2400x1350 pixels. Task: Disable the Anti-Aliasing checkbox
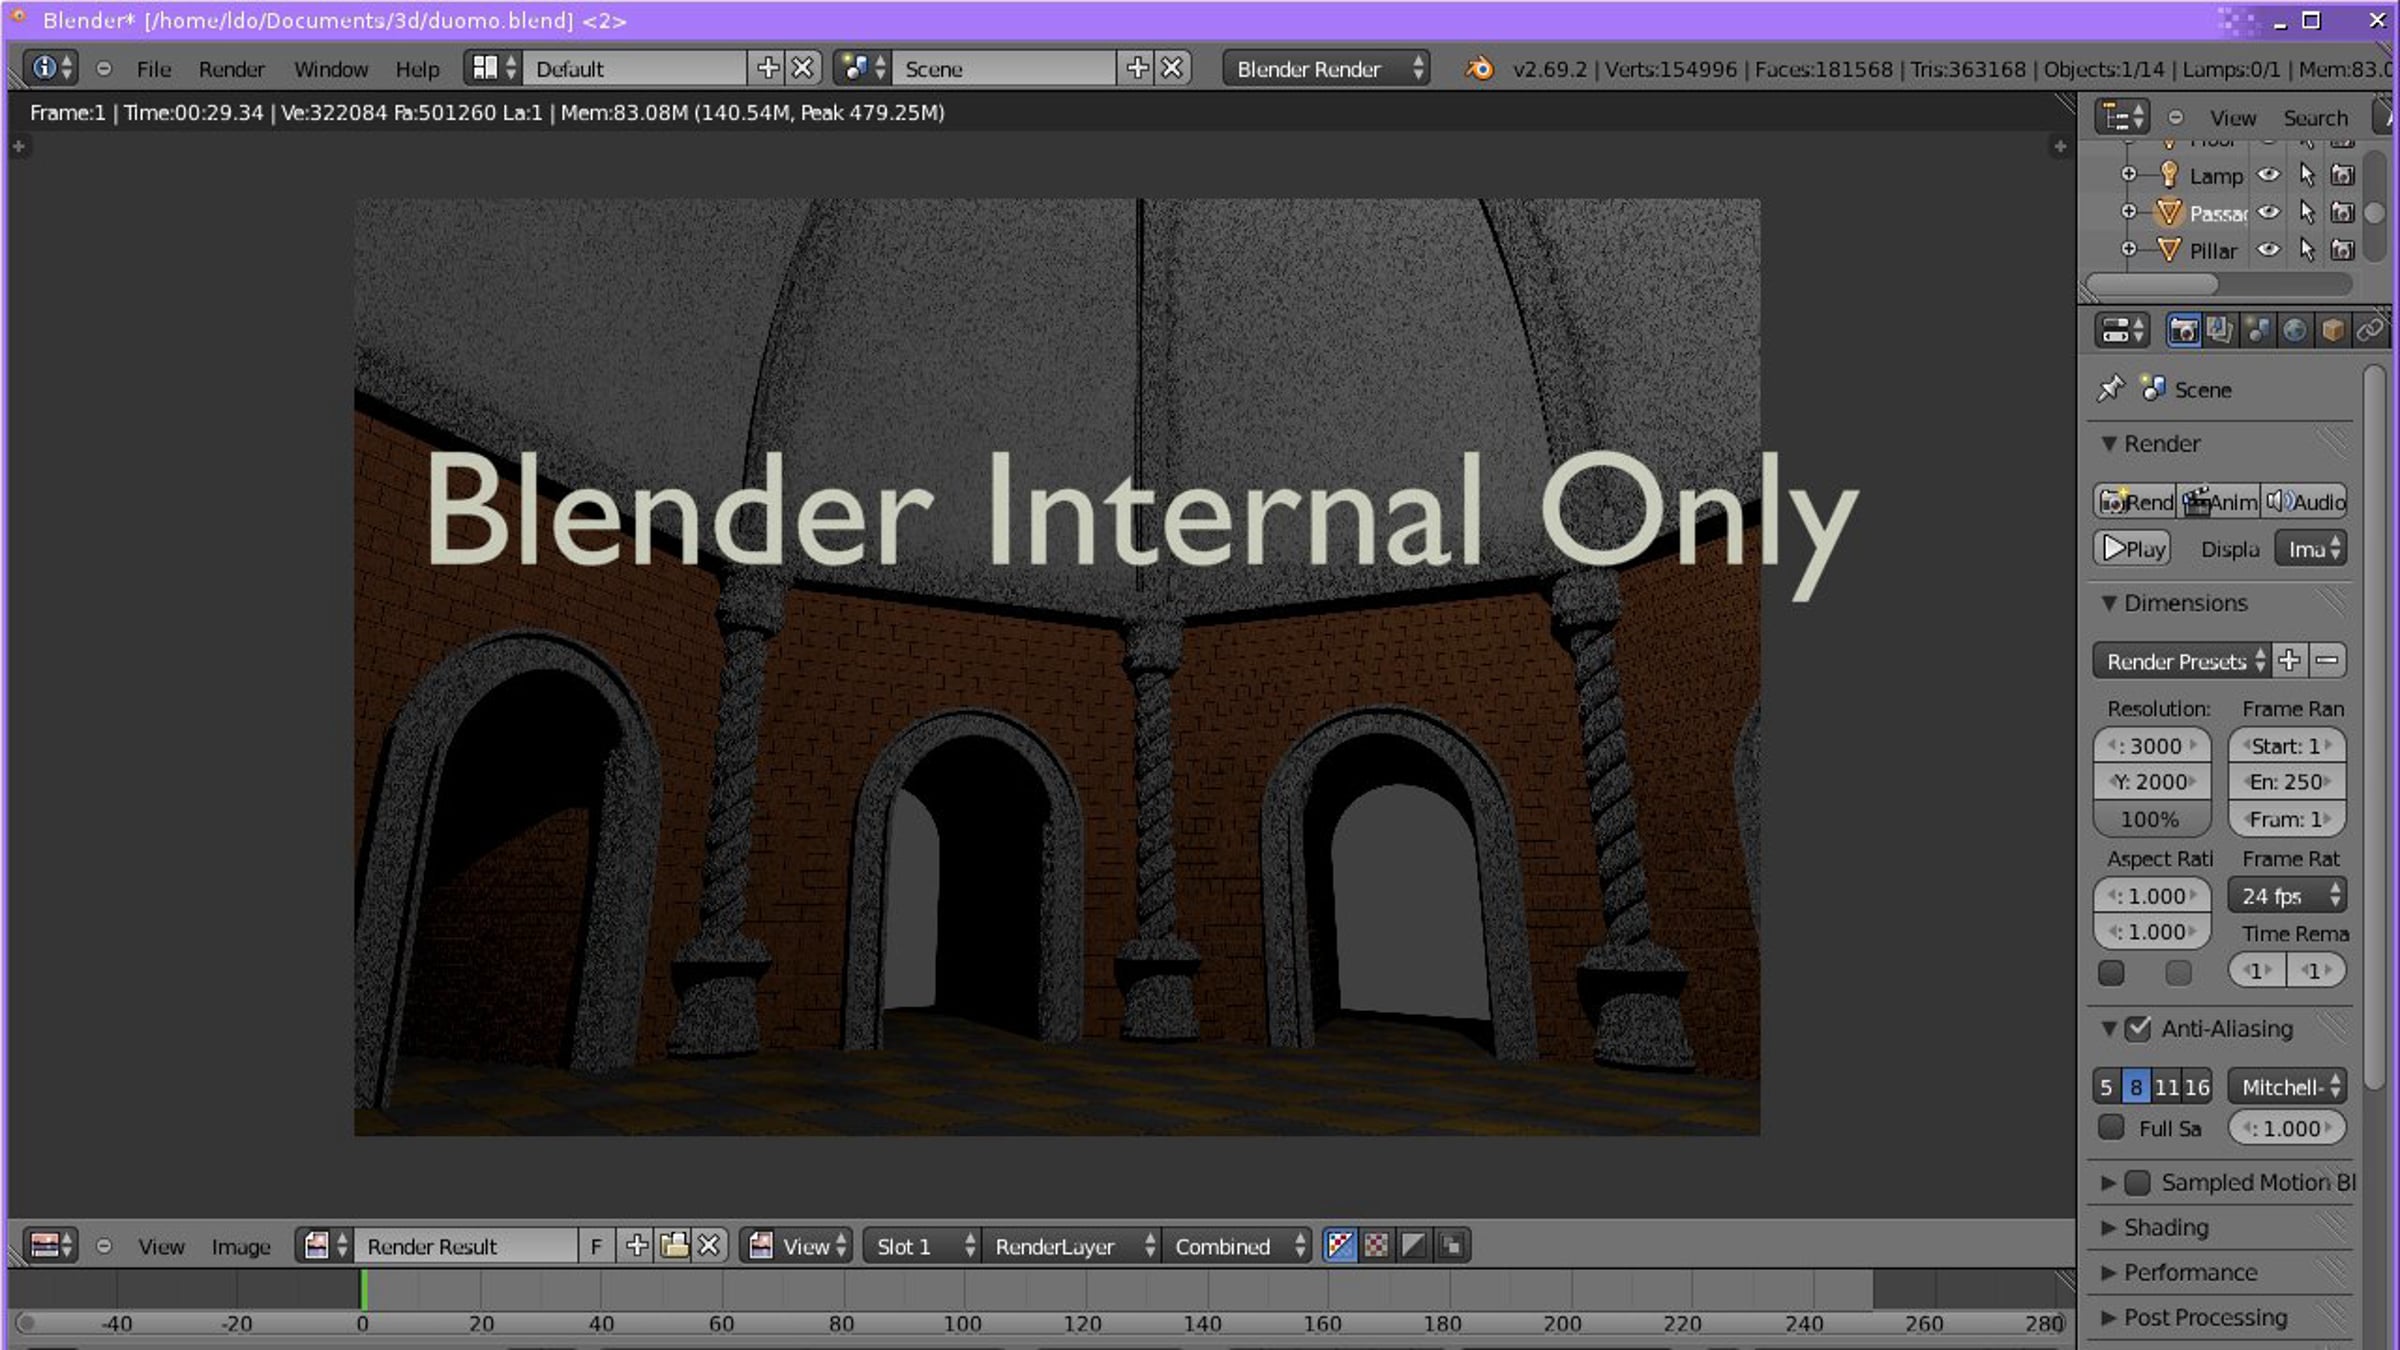click(x=2138, y=1029)
